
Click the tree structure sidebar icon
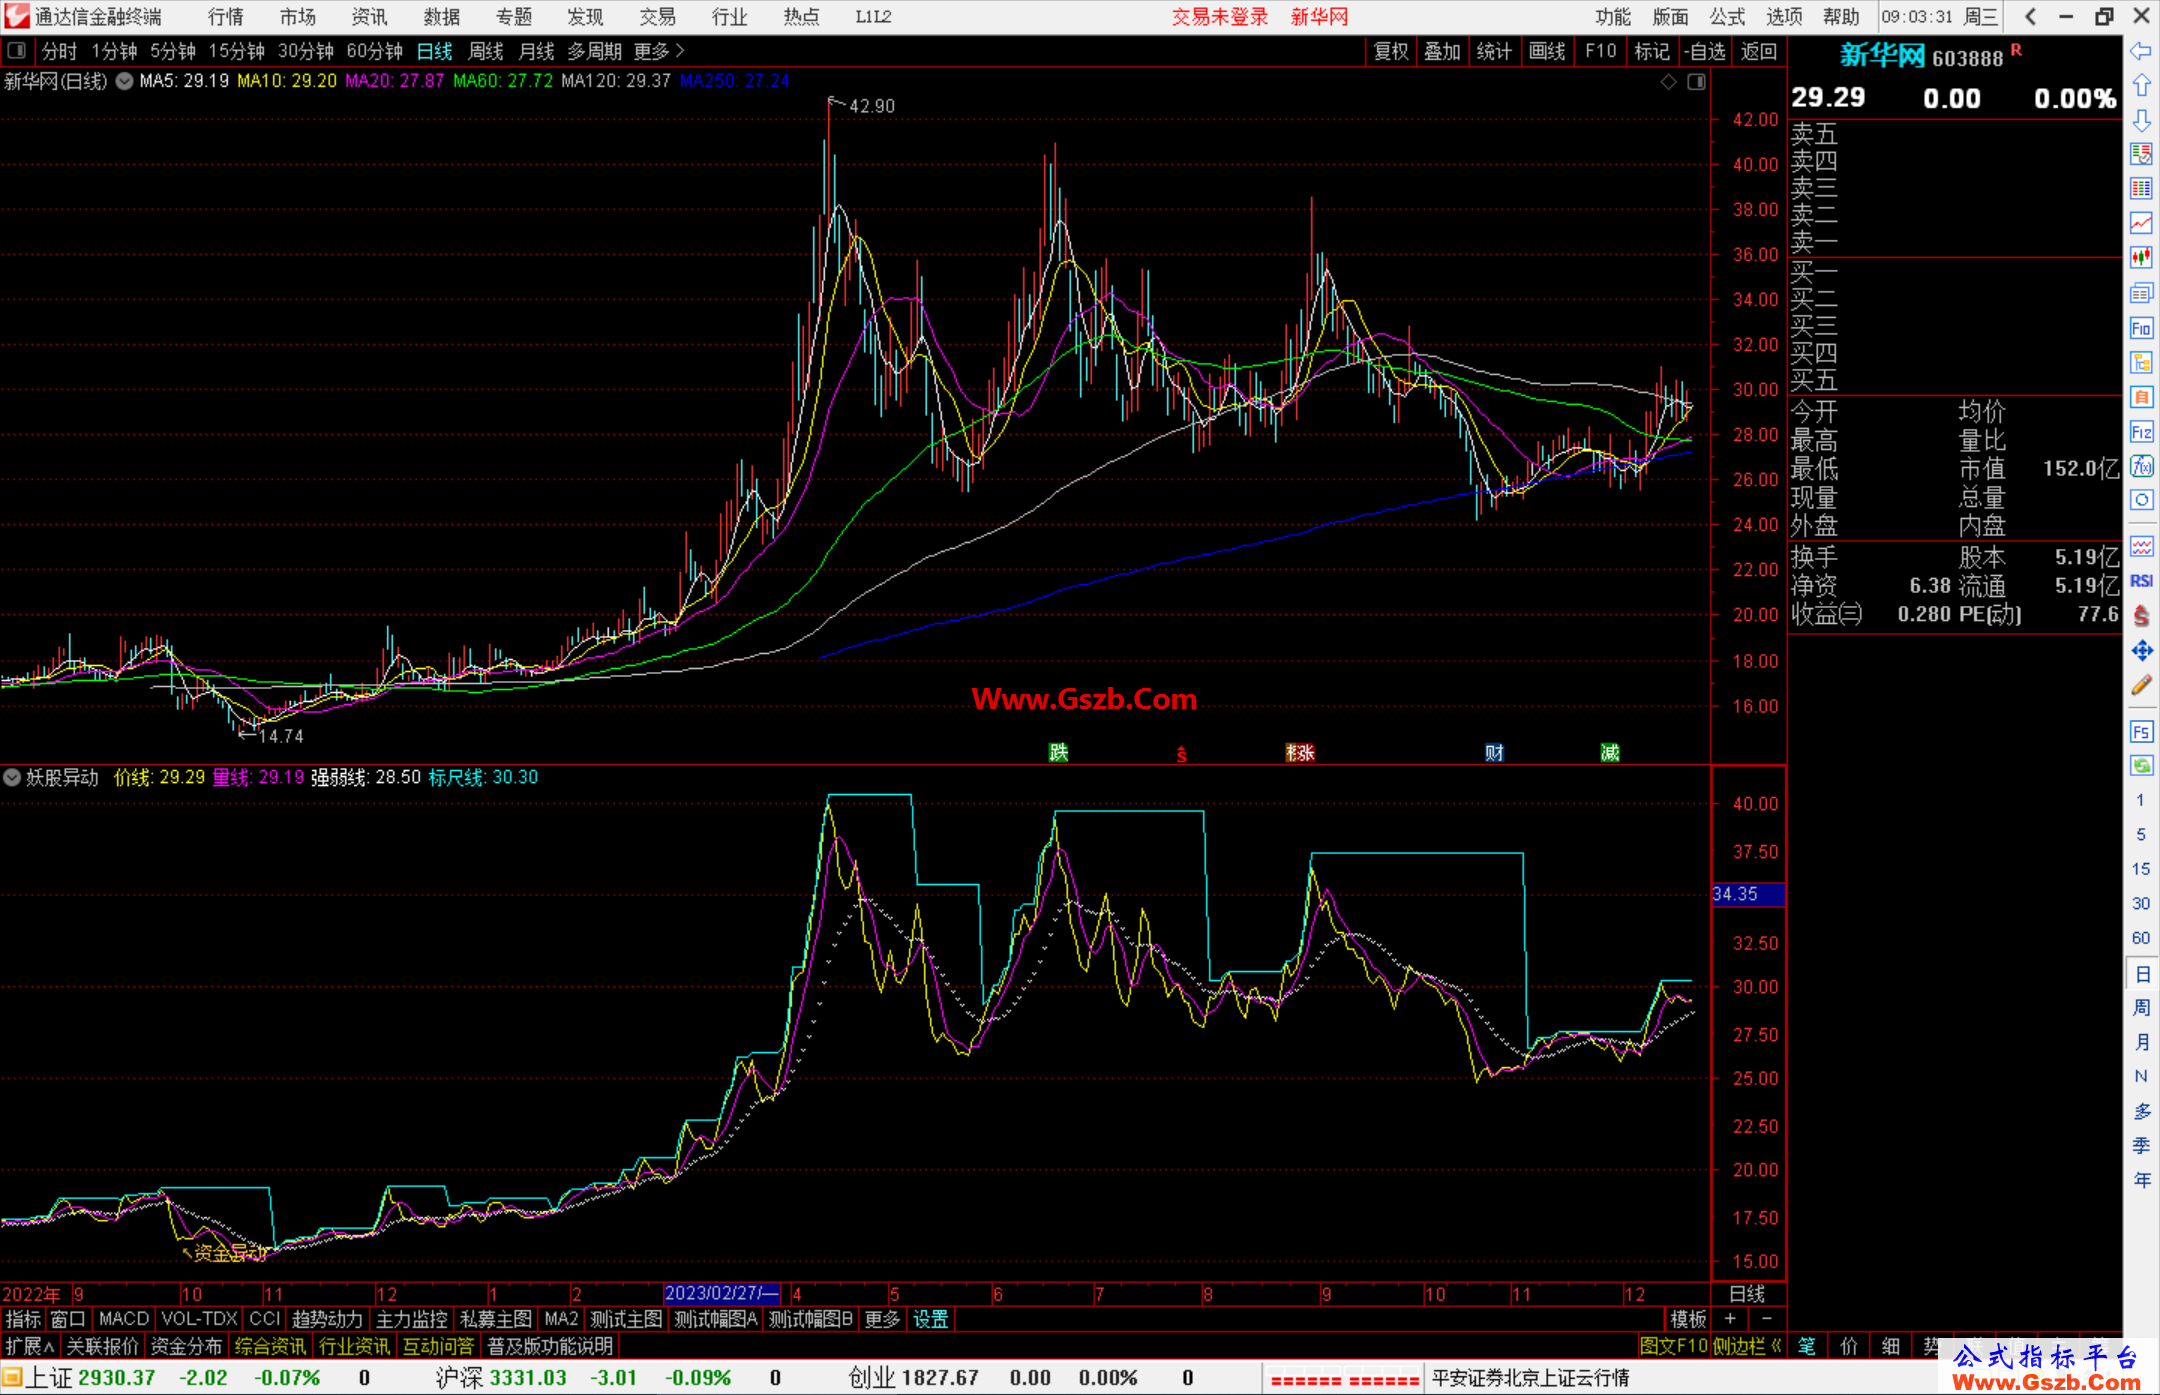pos(2141,362)
